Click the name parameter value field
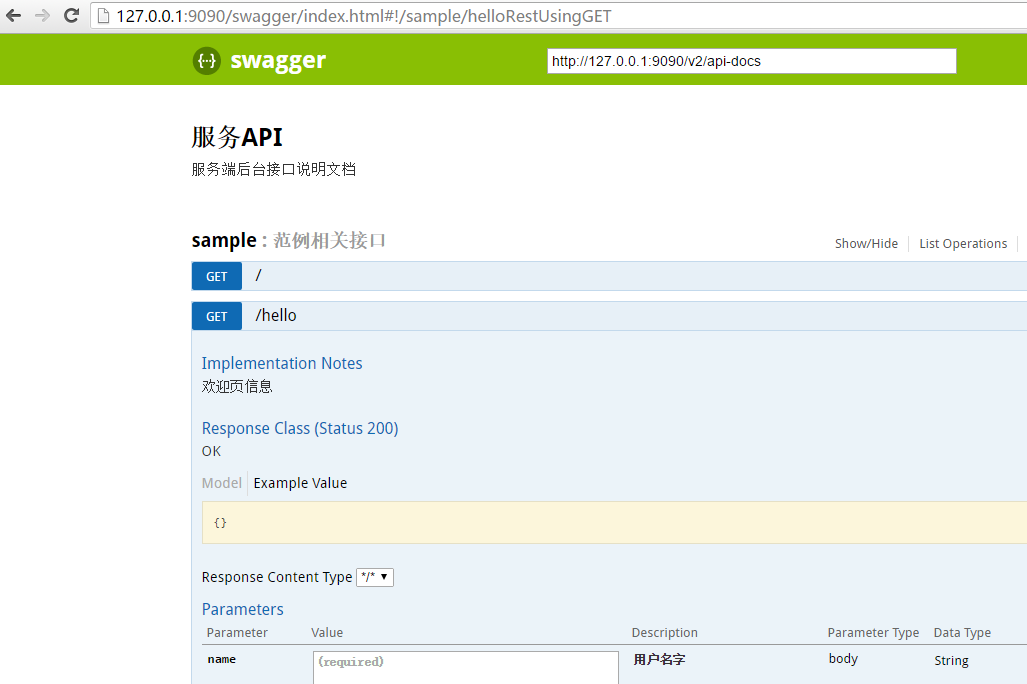This screenshot has width=1027, height=684. coord(466,668)
